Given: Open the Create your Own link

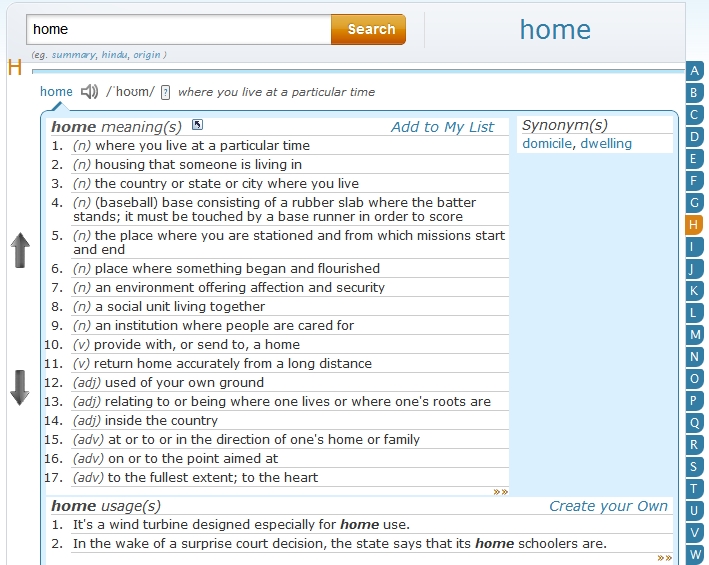Looking at the screenshot, I should point(608,506).
